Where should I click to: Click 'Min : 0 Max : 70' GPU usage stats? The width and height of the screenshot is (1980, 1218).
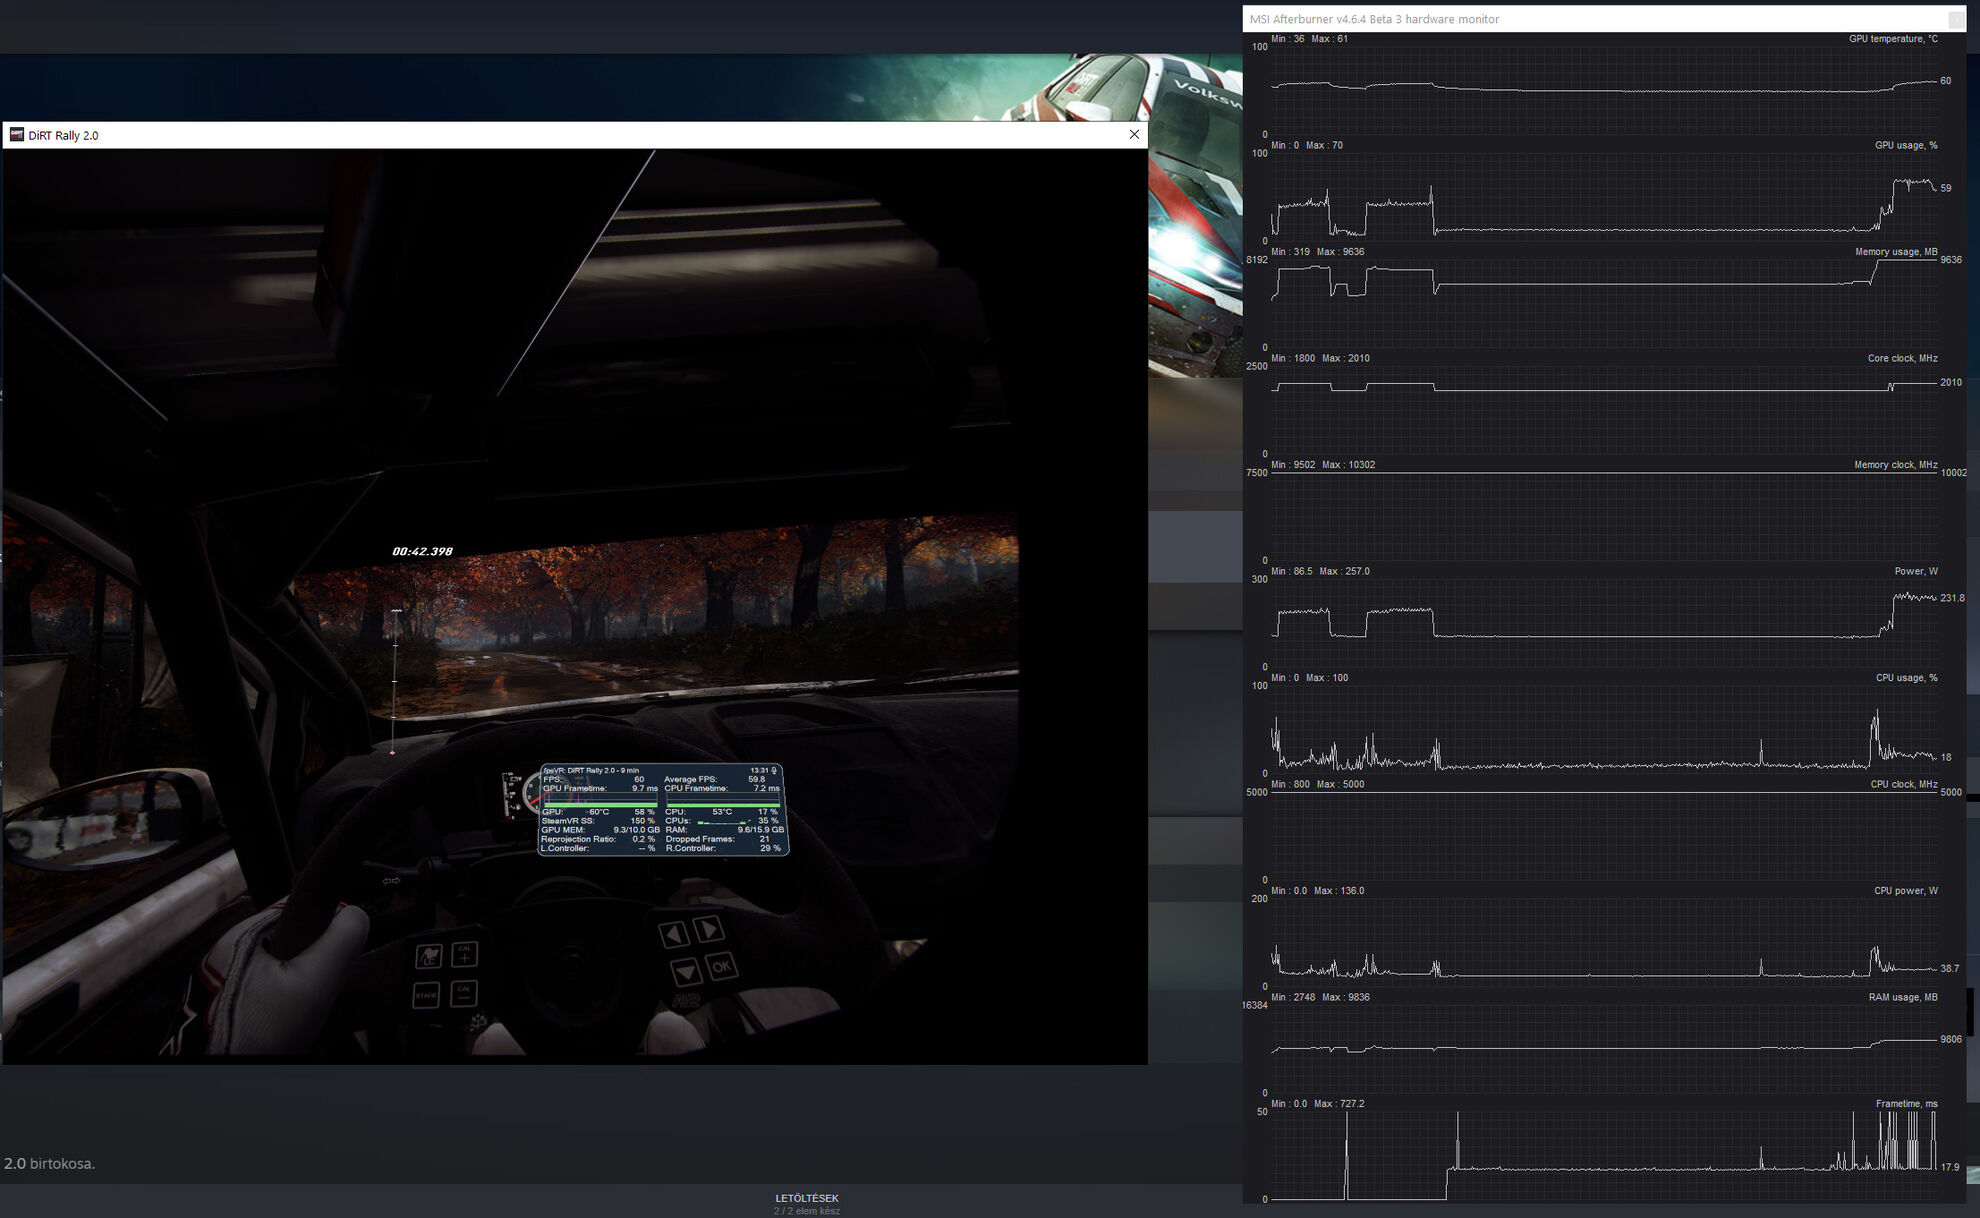click(1307, 145)
